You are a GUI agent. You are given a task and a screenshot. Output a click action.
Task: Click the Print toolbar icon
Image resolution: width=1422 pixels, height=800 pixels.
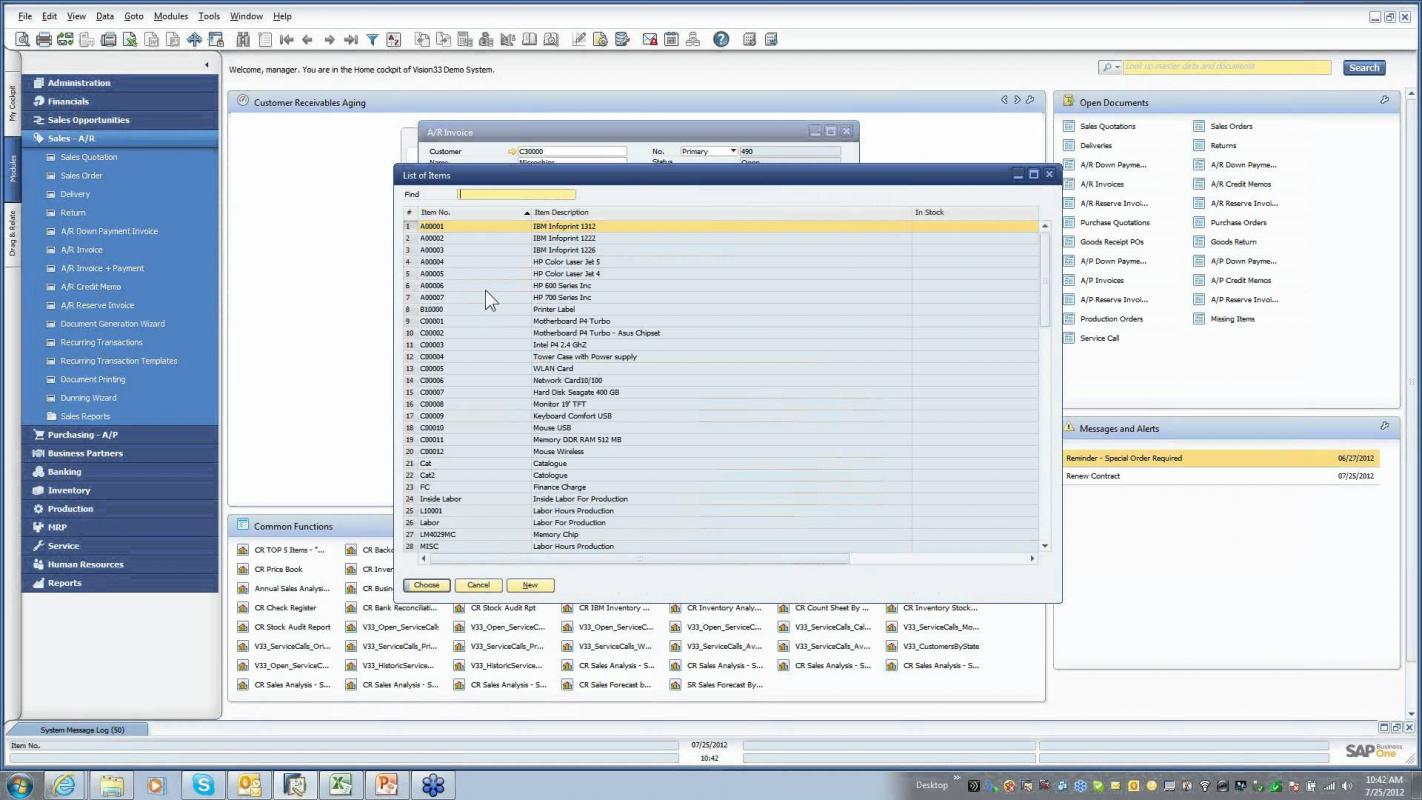[44, 40]
